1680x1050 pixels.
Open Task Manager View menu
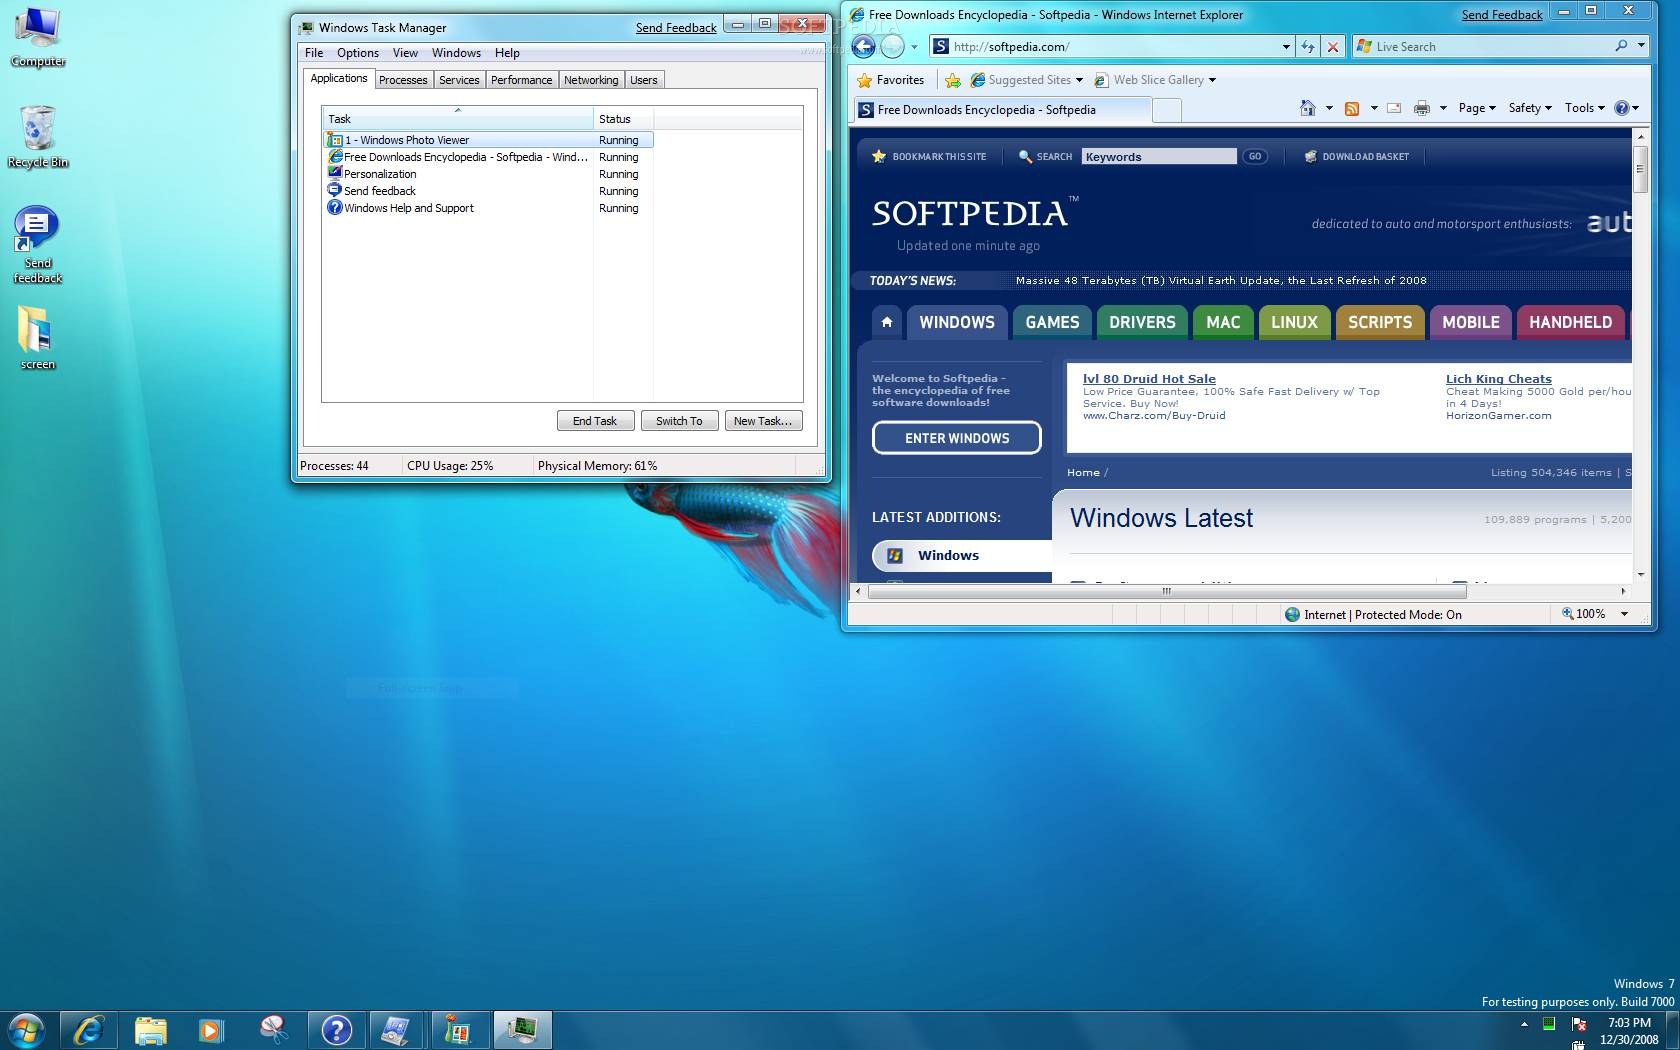click(405, 53)
